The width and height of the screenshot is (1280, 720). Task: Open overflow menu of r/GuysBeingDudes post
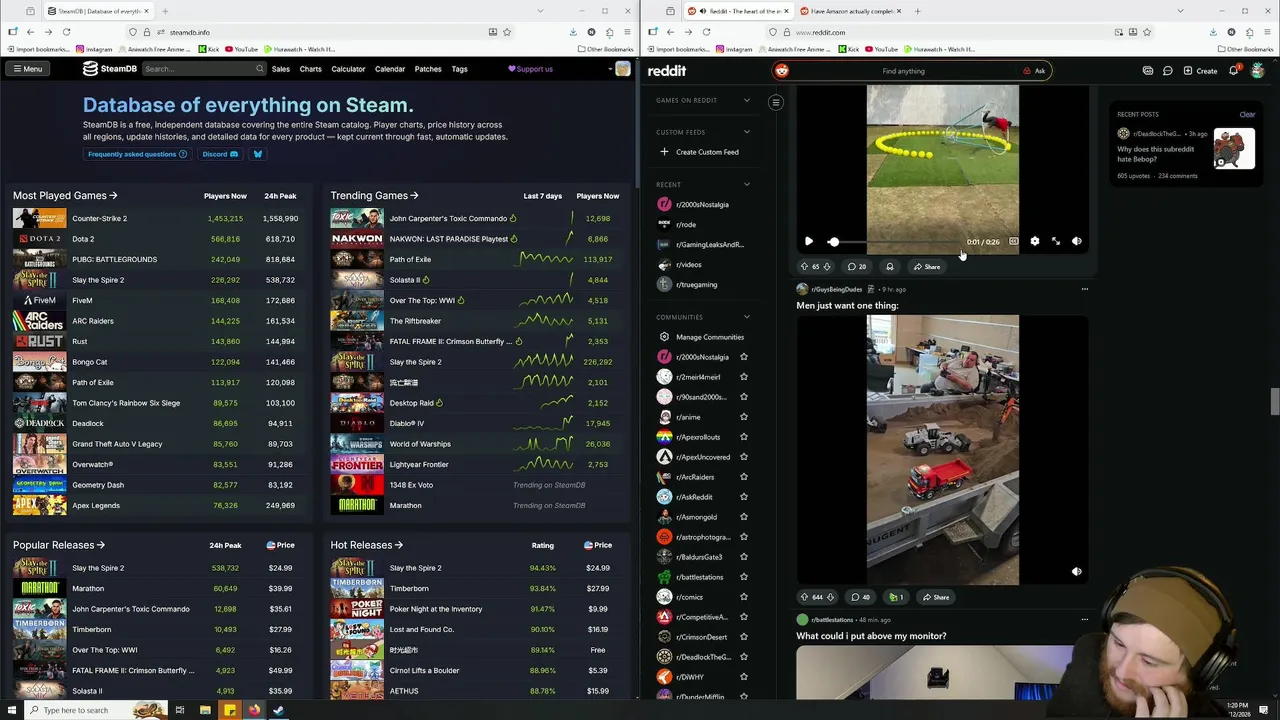coord(1084,289)
